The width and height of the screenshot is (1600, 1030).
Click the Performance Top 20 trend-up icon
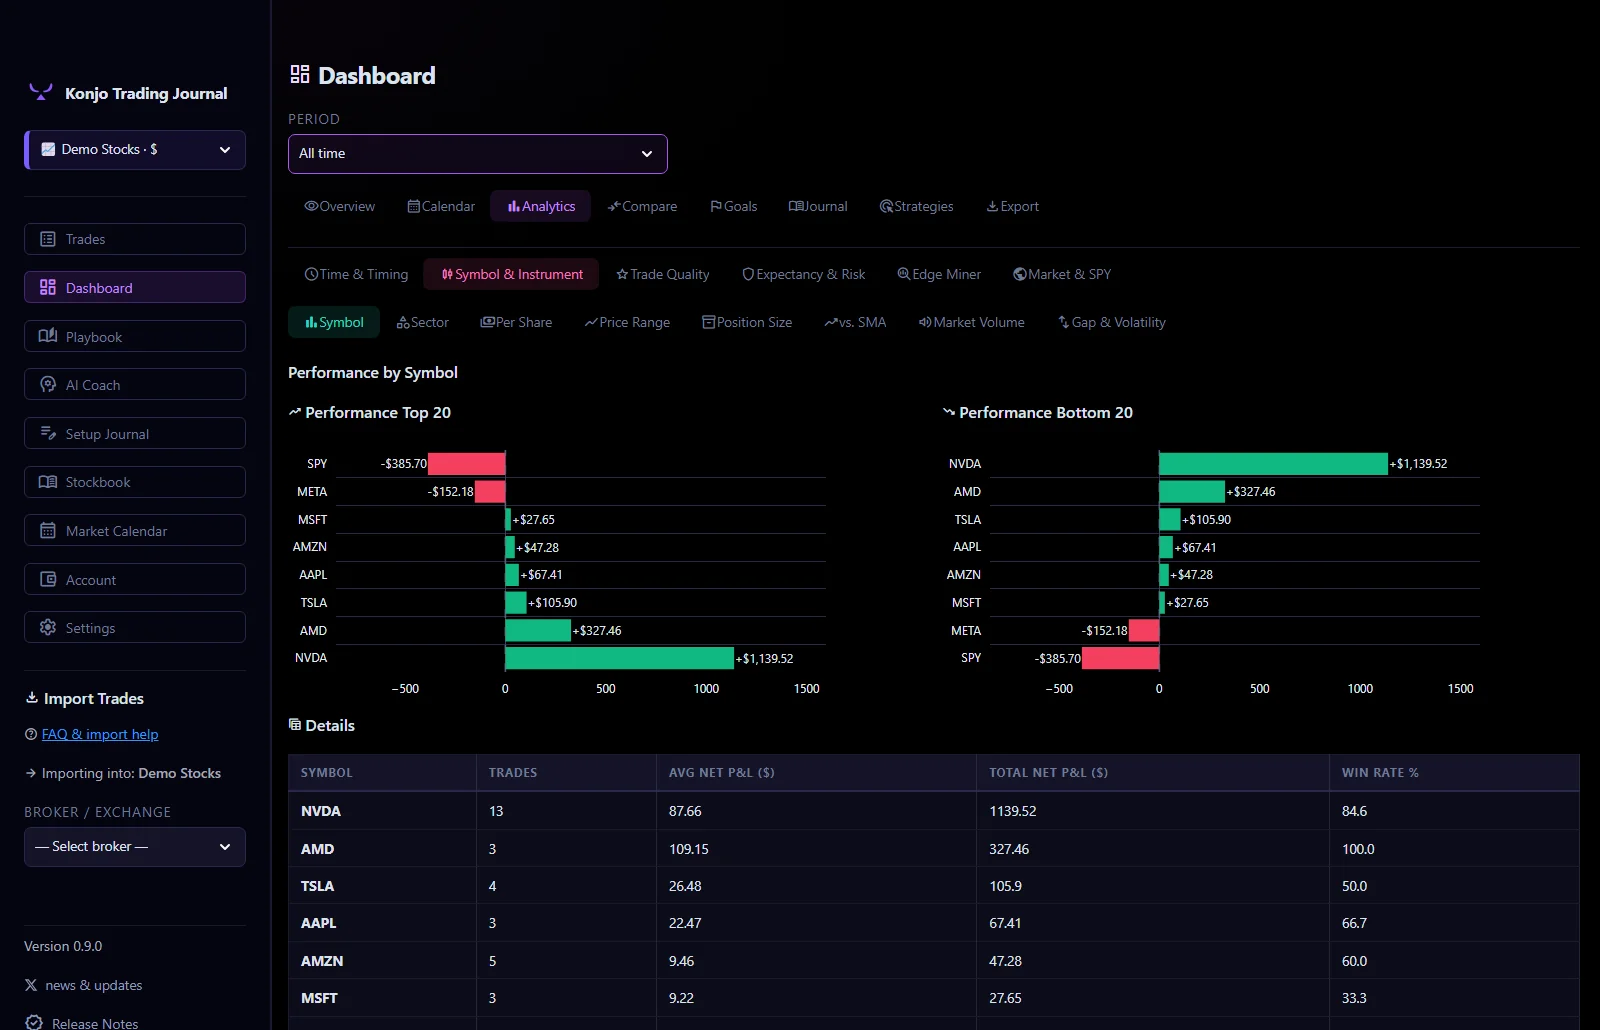click(x=295, y=412)
